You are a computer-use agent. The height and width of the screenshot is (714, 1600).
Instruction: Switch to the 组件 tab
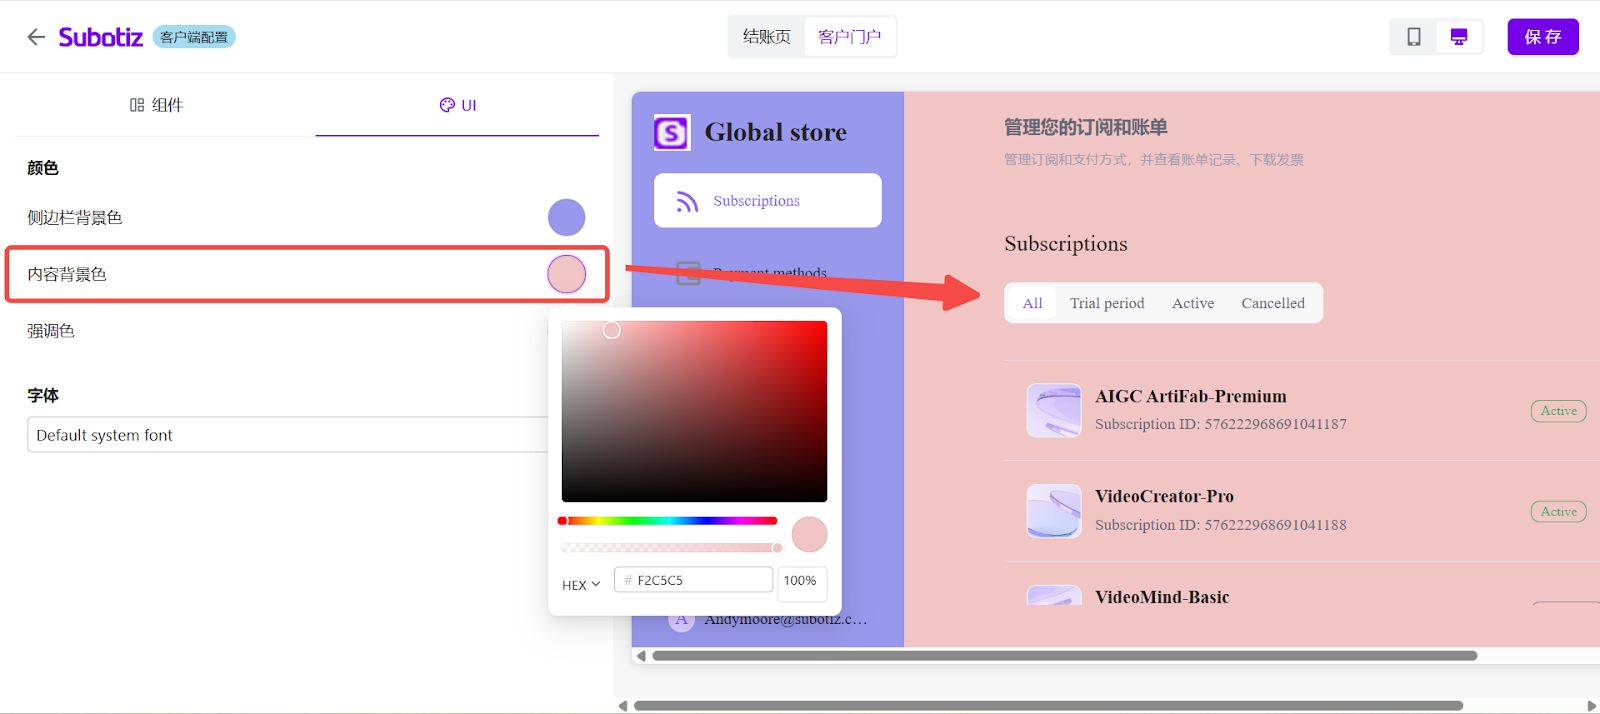click(157, 105)
